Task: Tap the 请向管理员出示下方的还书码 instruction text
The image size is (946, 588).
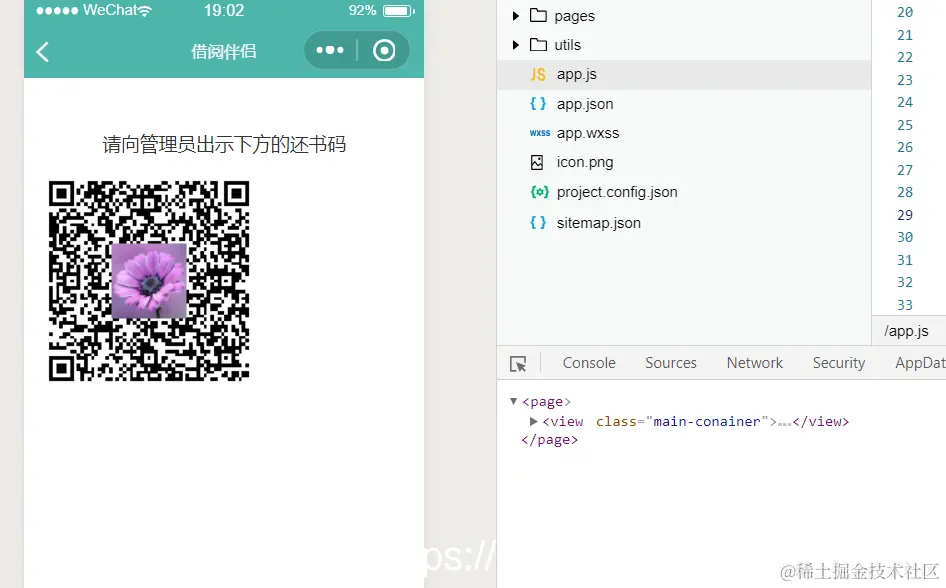Action: [x=224, y=145]
